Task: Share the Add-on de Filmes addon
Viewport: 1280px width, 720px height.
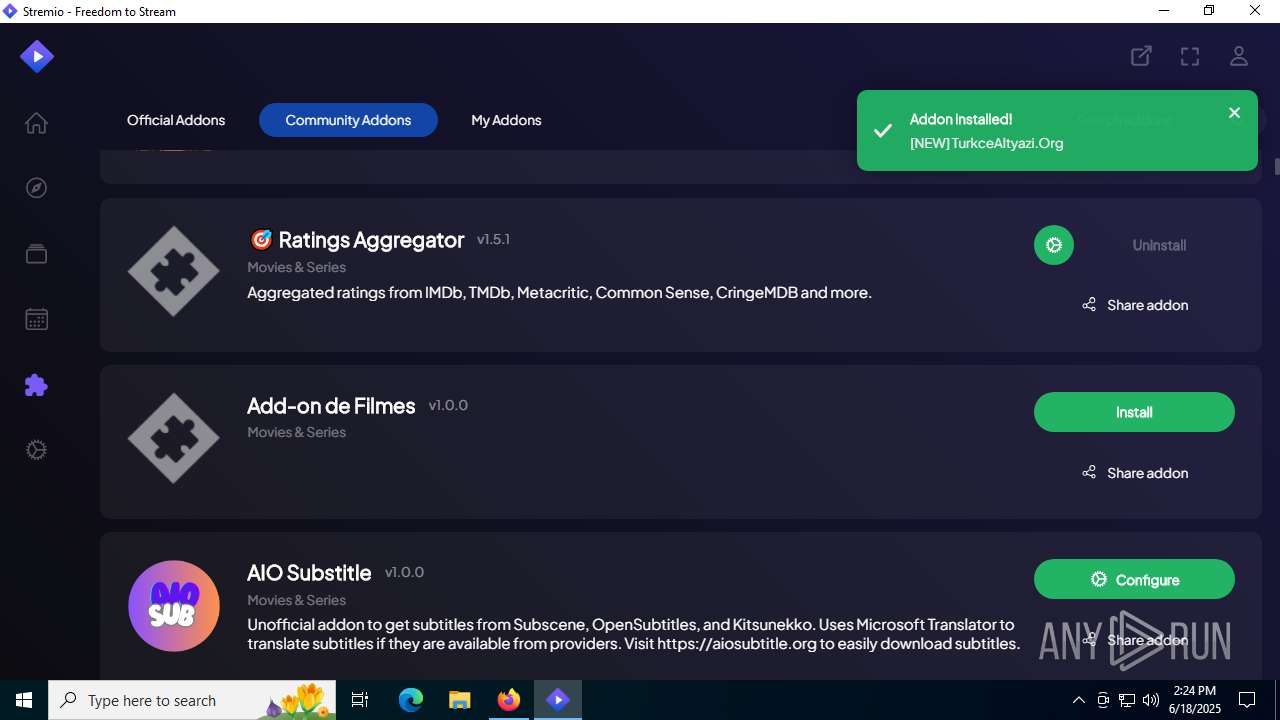Action: [1135, 473]
